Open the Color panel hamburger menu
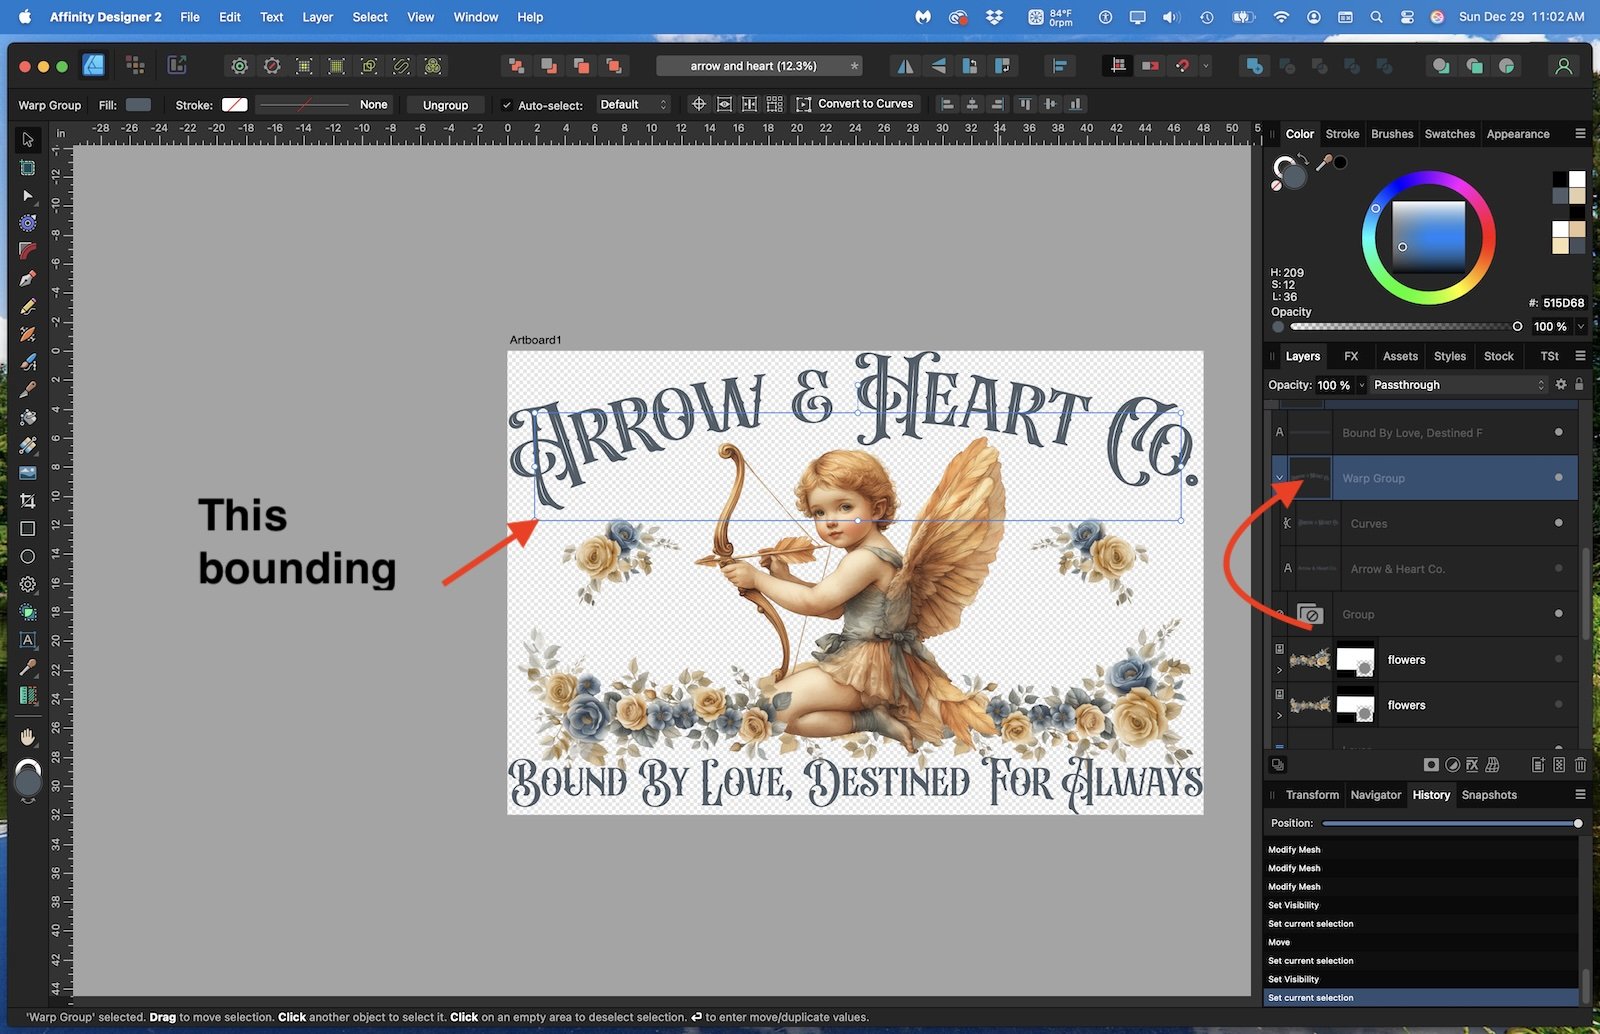Screen dimensions: 1600x1034 1580,133
